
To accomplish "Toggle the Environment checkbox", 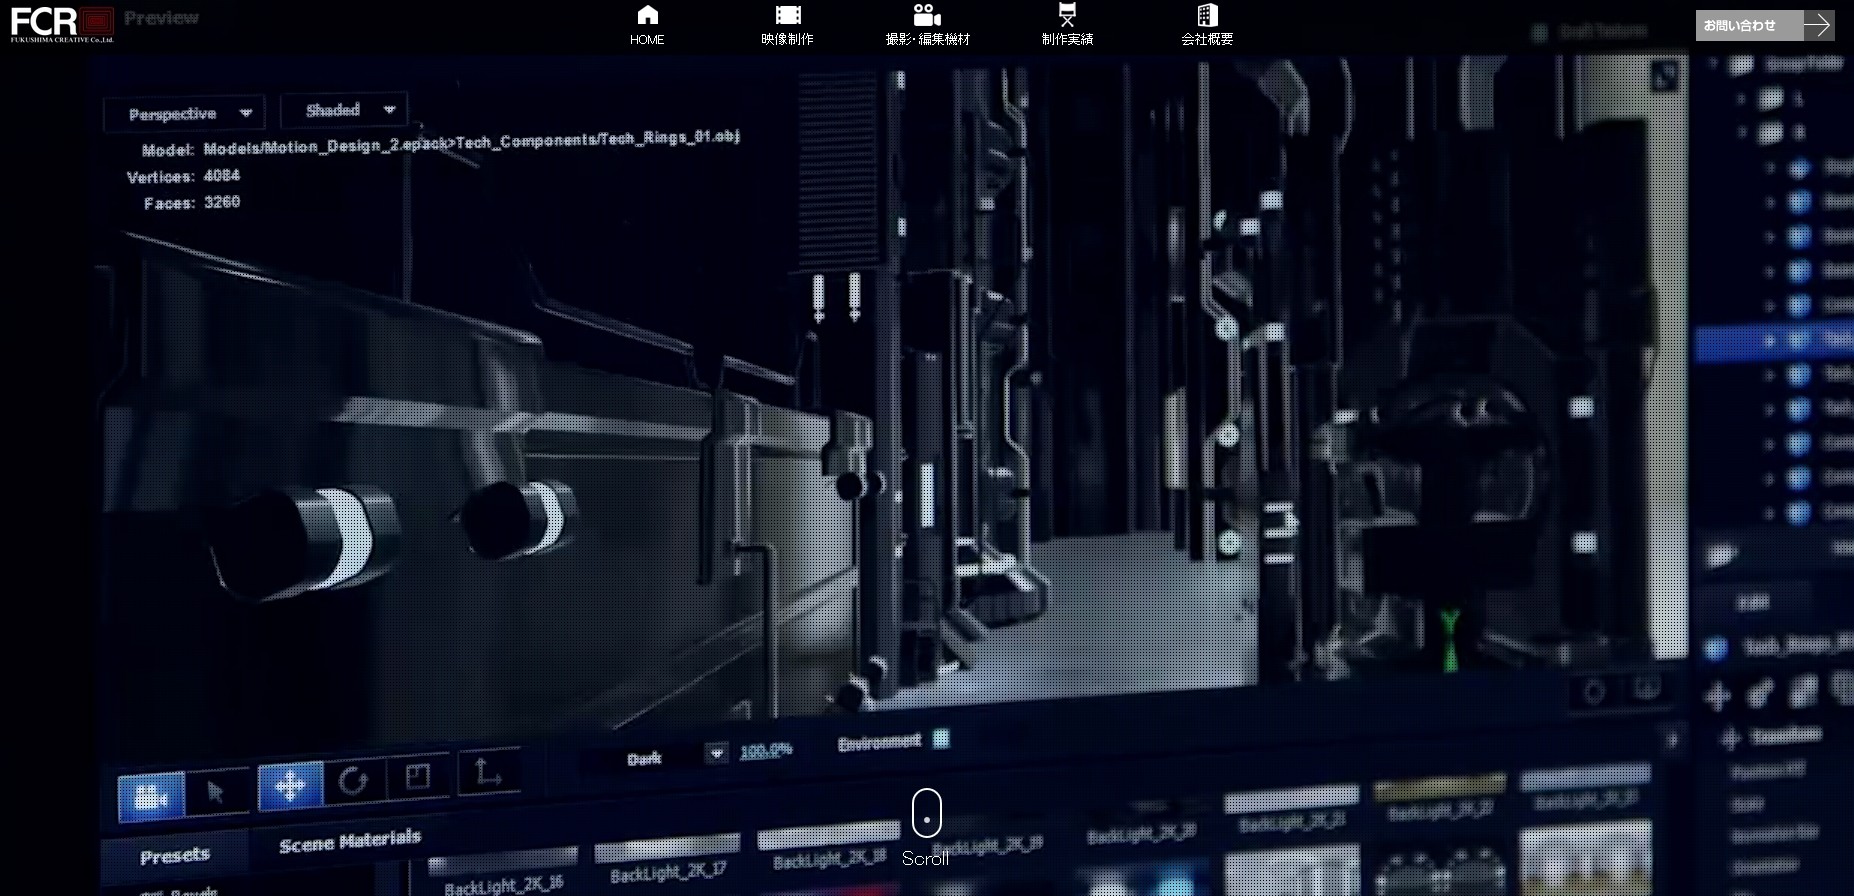I will (x=941, y=739).
